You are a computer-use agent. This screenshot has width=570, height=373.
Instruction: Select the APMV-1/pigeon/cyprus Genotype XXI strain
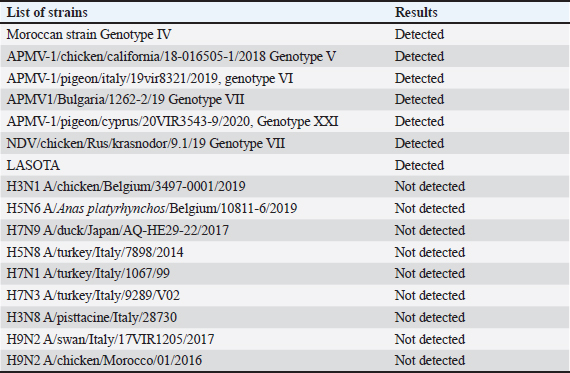[x=172, y=121]
